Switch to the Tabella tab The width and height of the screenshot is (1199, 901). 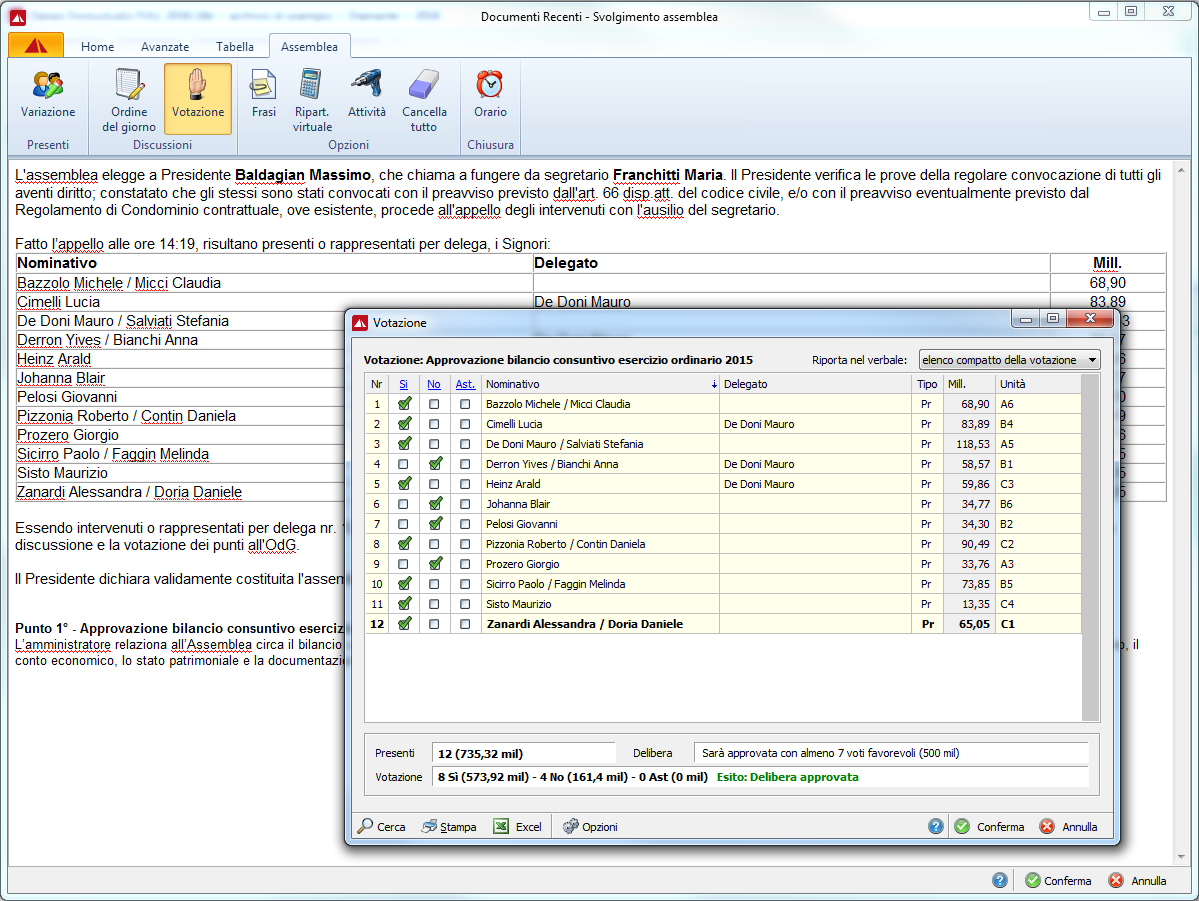click(234, 47)
